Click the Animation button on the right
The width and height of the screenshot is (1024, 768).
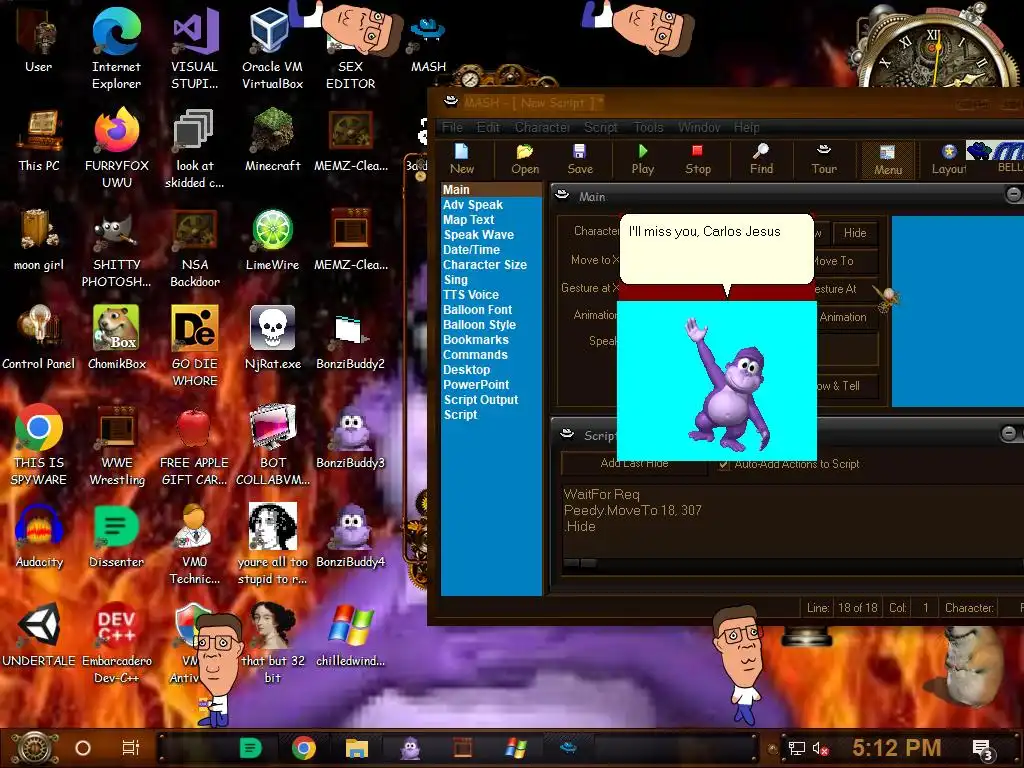click(846, 317)
